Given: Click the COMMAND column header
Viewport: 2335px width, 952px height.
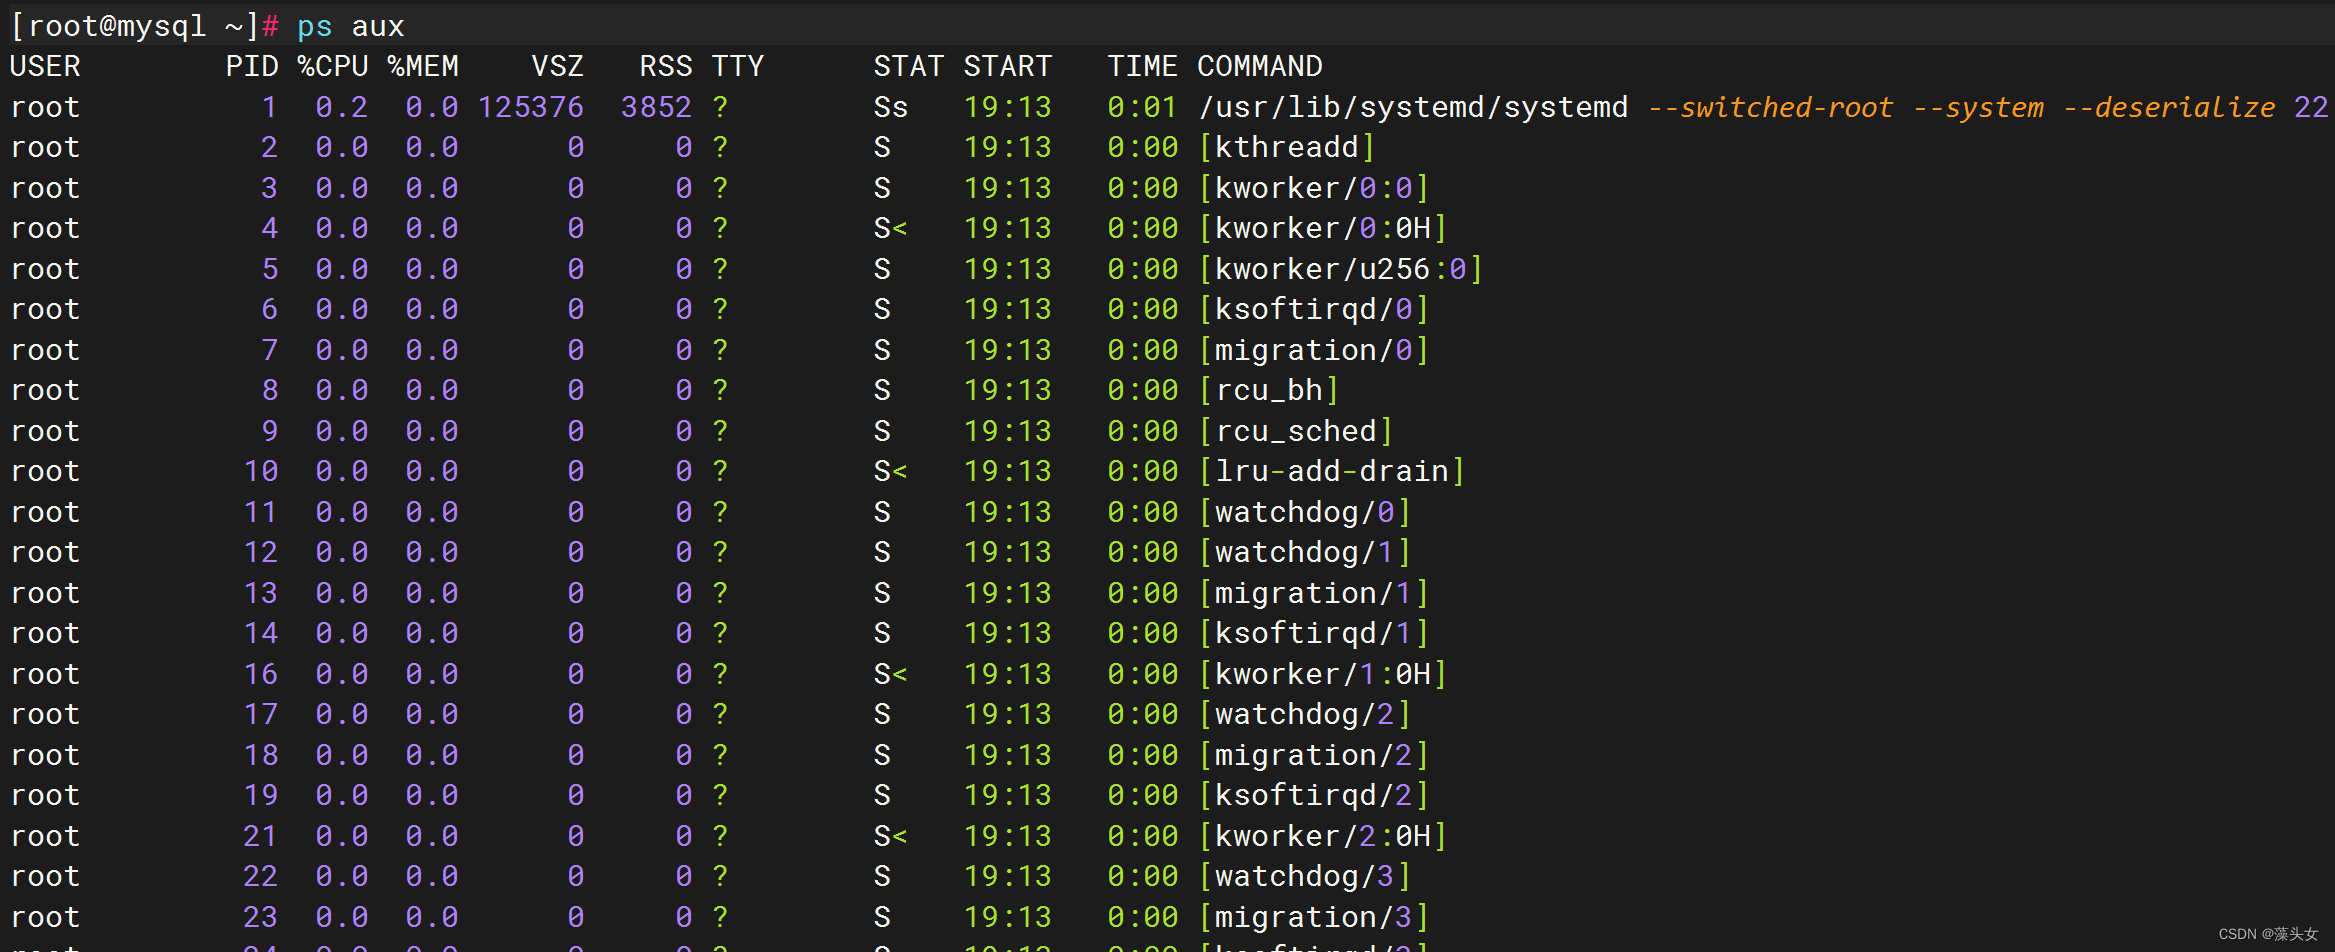Looking at the screenshot, I should click(1260, 67).
